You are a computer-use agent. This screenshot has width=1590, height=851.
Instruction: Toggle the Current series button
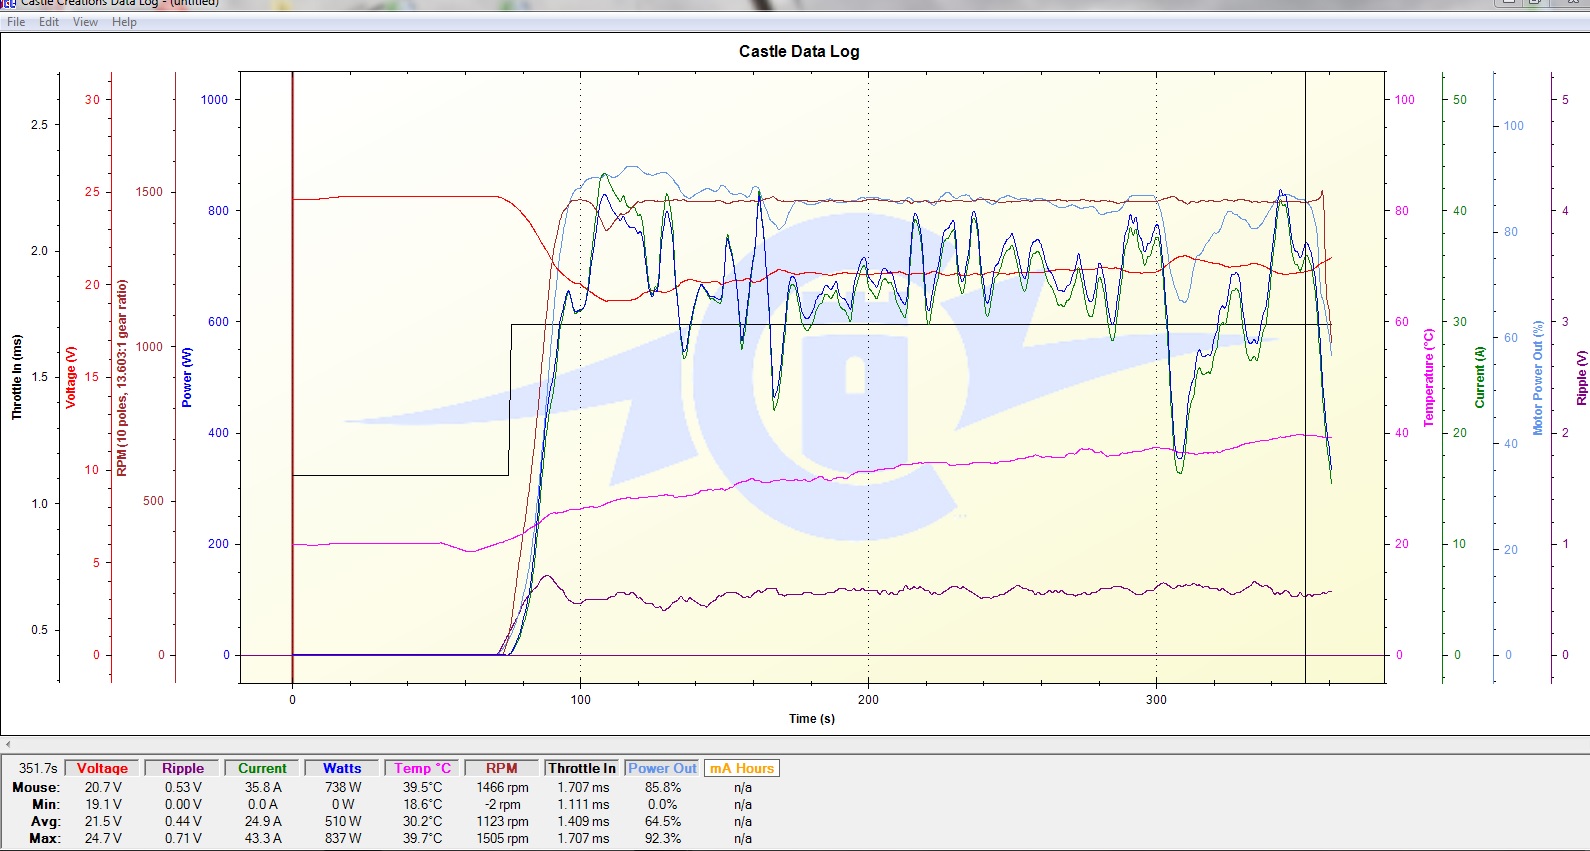(x=262, y=768)
